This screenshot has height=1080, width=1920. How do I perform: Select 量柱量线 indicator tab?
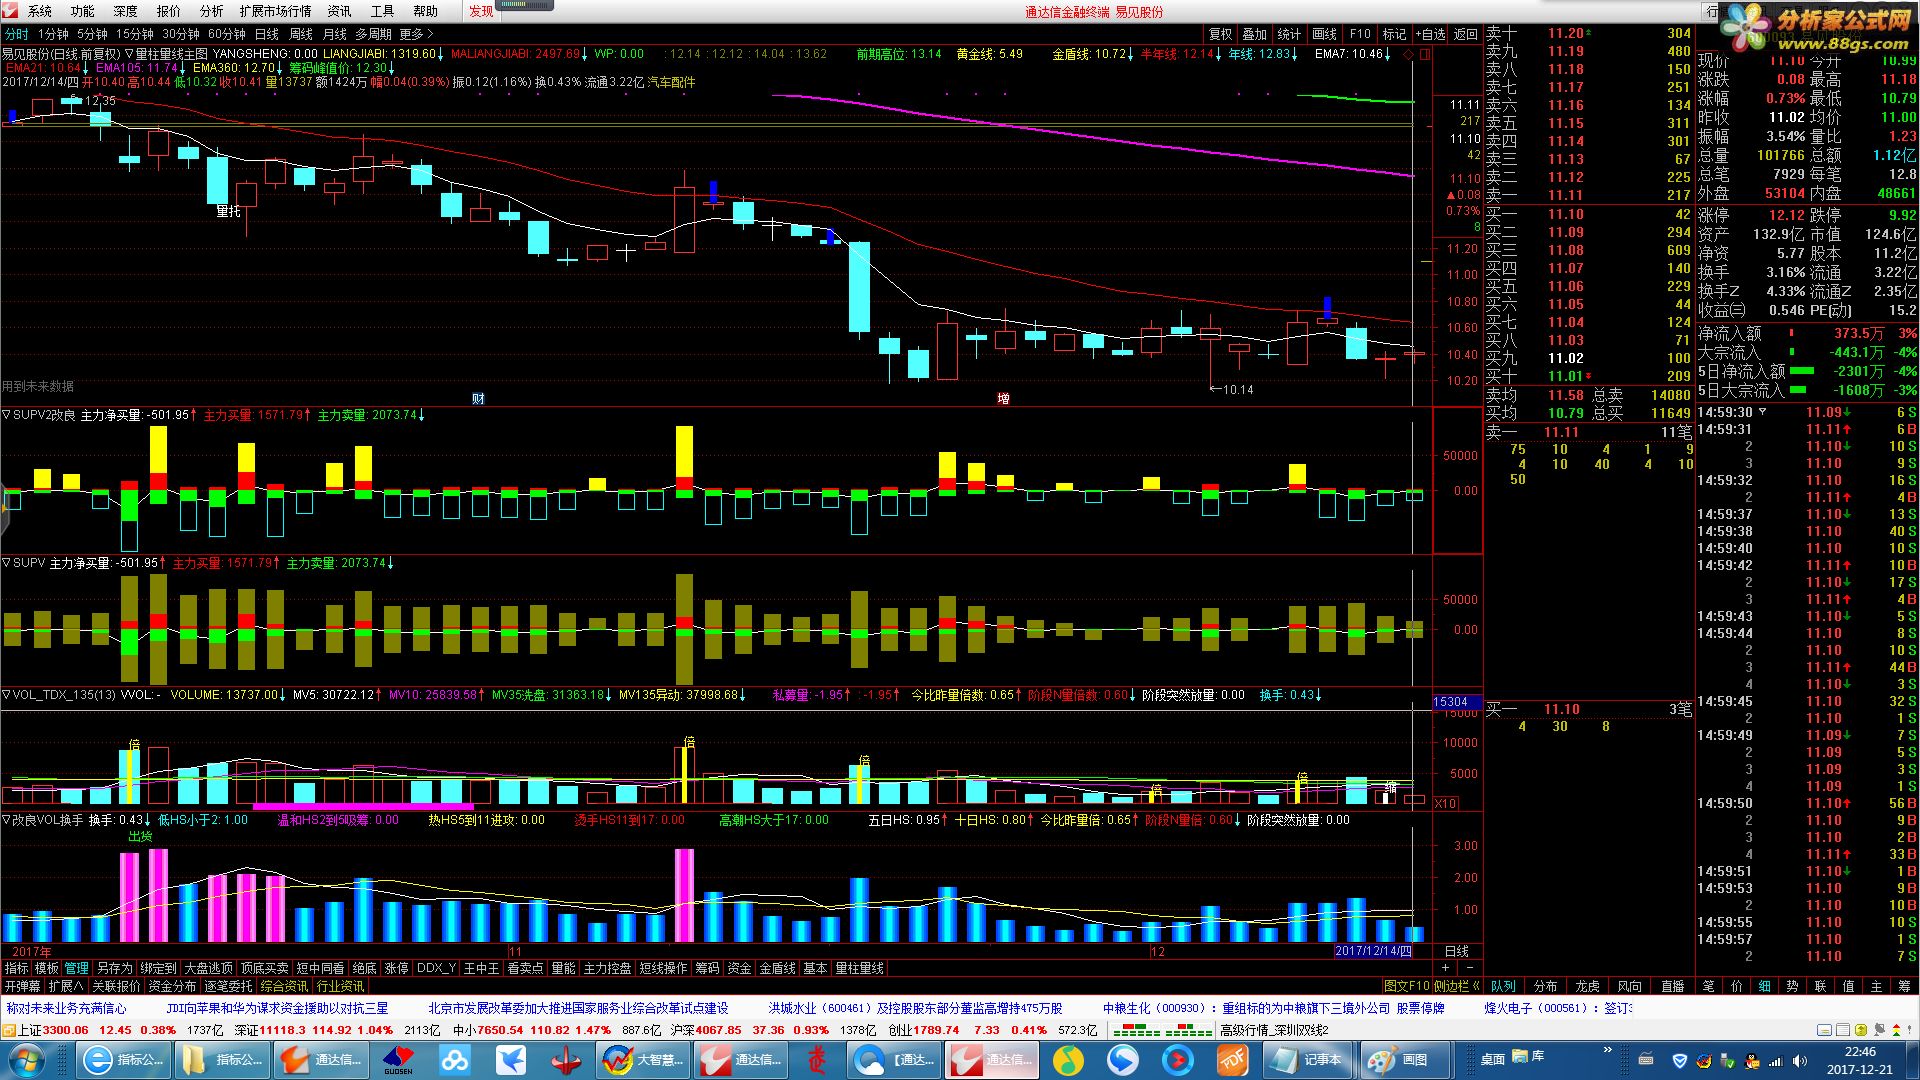coord(859,968)
